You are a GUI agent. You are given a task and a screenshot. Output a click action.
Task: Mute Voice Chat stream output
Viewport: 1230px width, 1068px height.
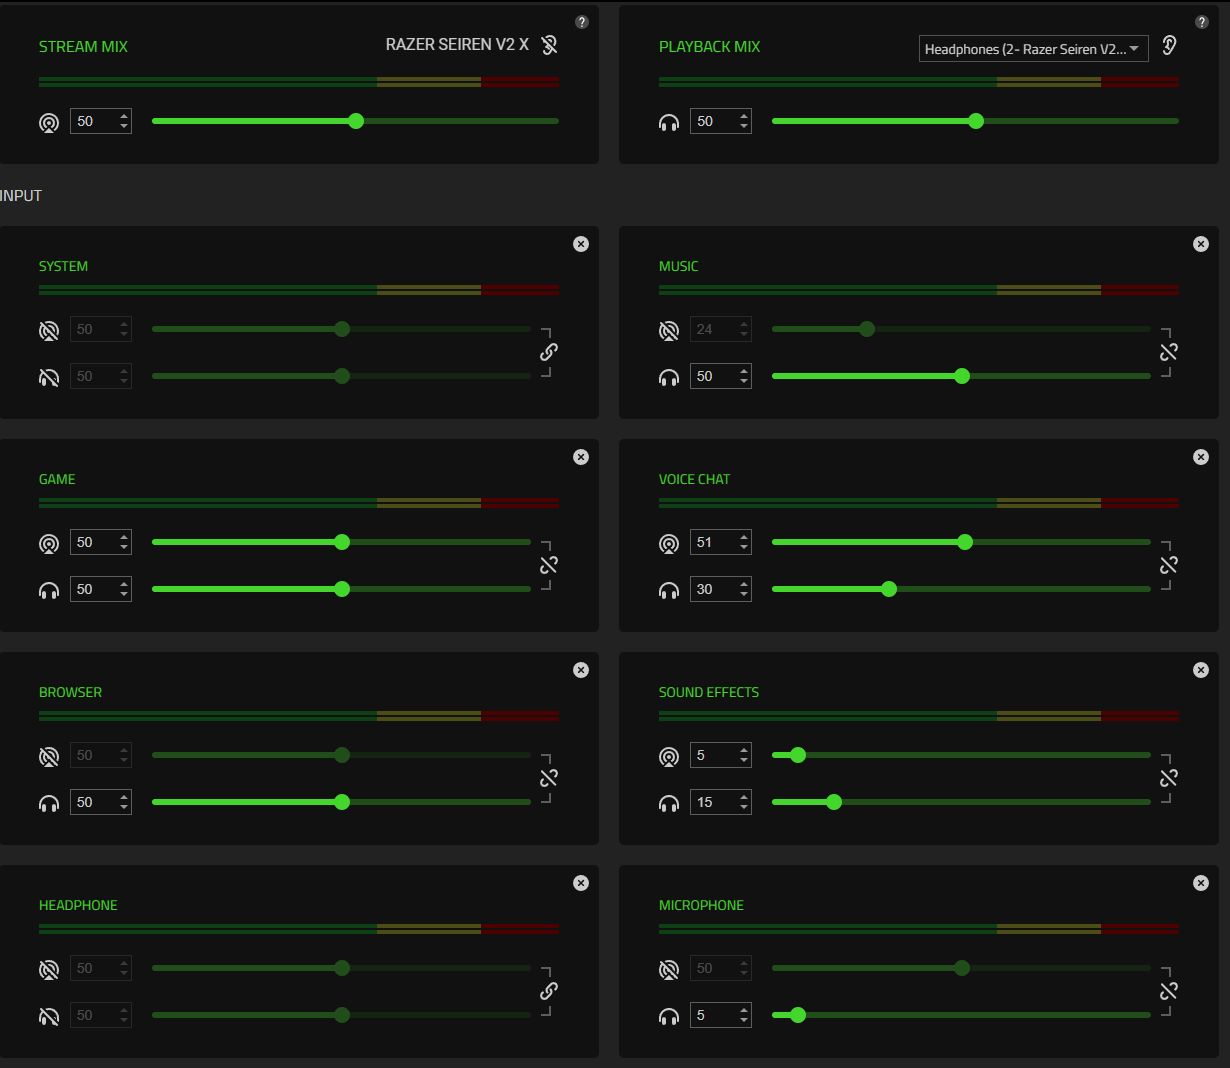[x=669, y=543]
